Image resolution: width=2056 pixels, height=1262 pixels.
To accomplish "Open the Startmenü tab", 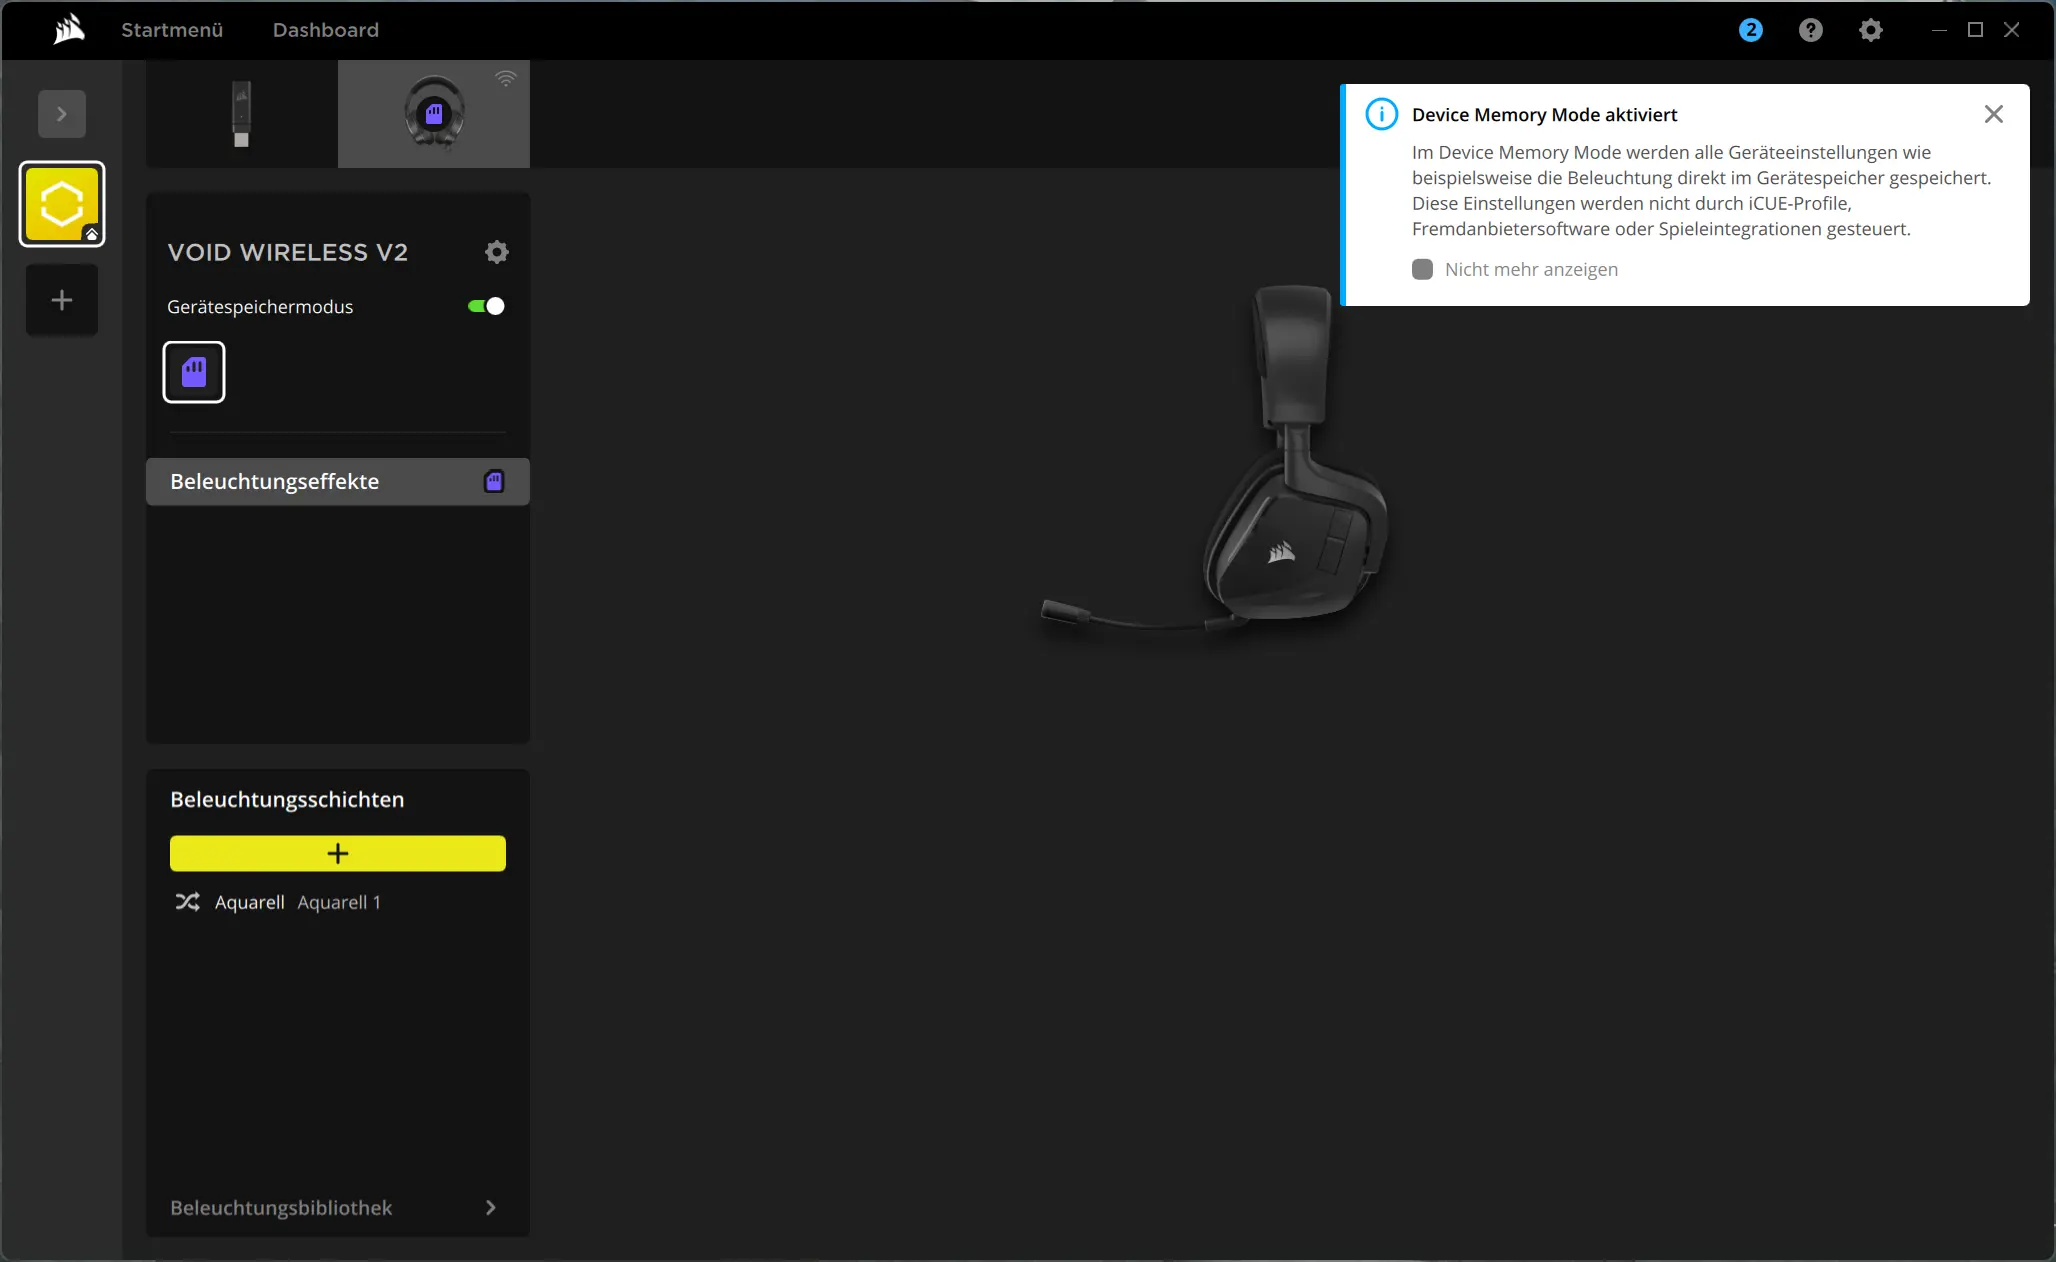I will 172,30.
